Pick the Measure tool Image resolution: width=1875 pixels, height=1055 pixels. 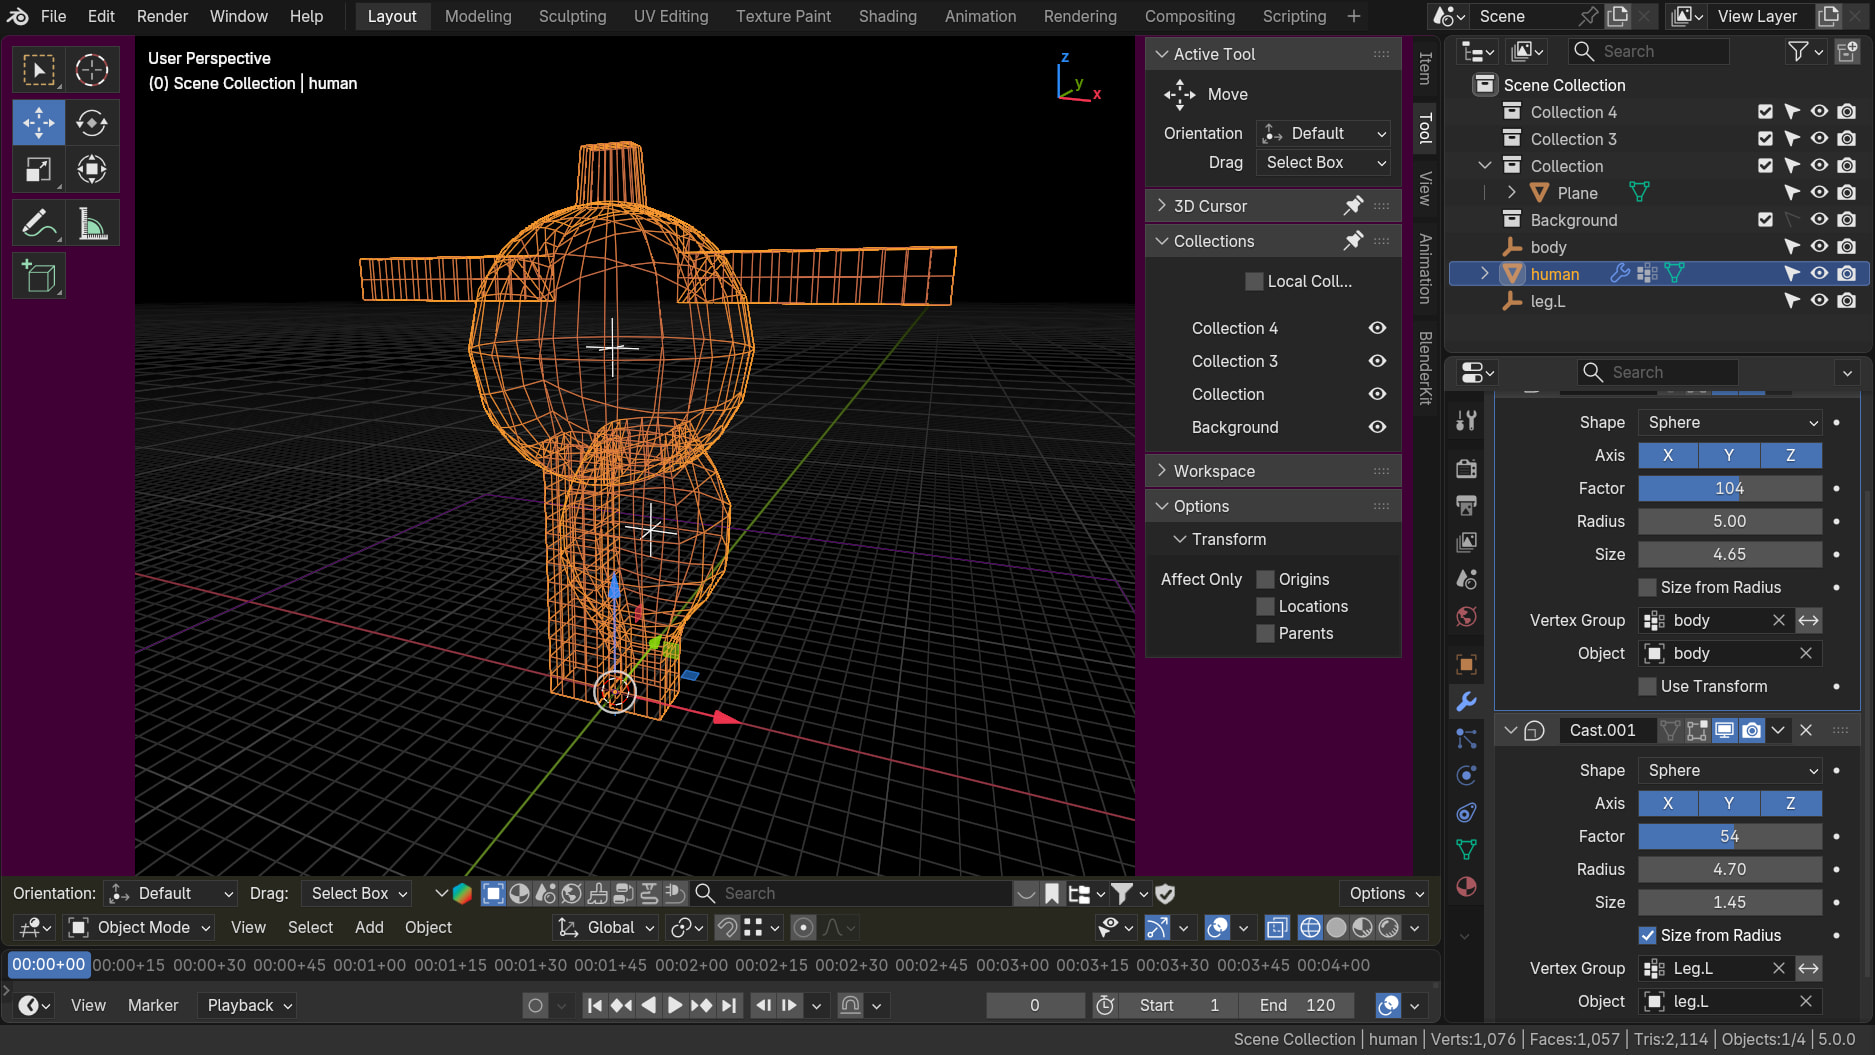pos(91,224)
